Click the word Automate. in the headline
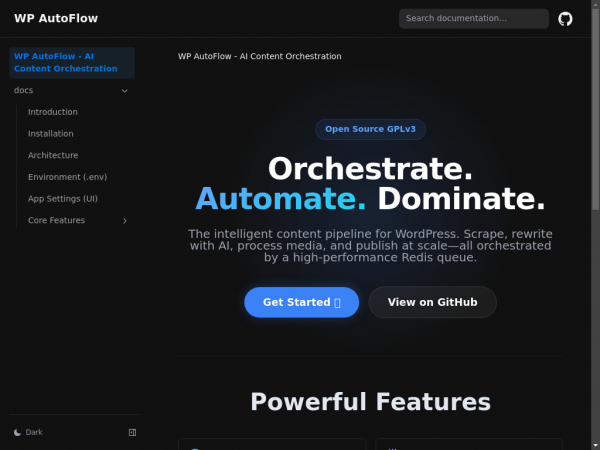This screenshot has width=600, height=450. click(280, 199)
